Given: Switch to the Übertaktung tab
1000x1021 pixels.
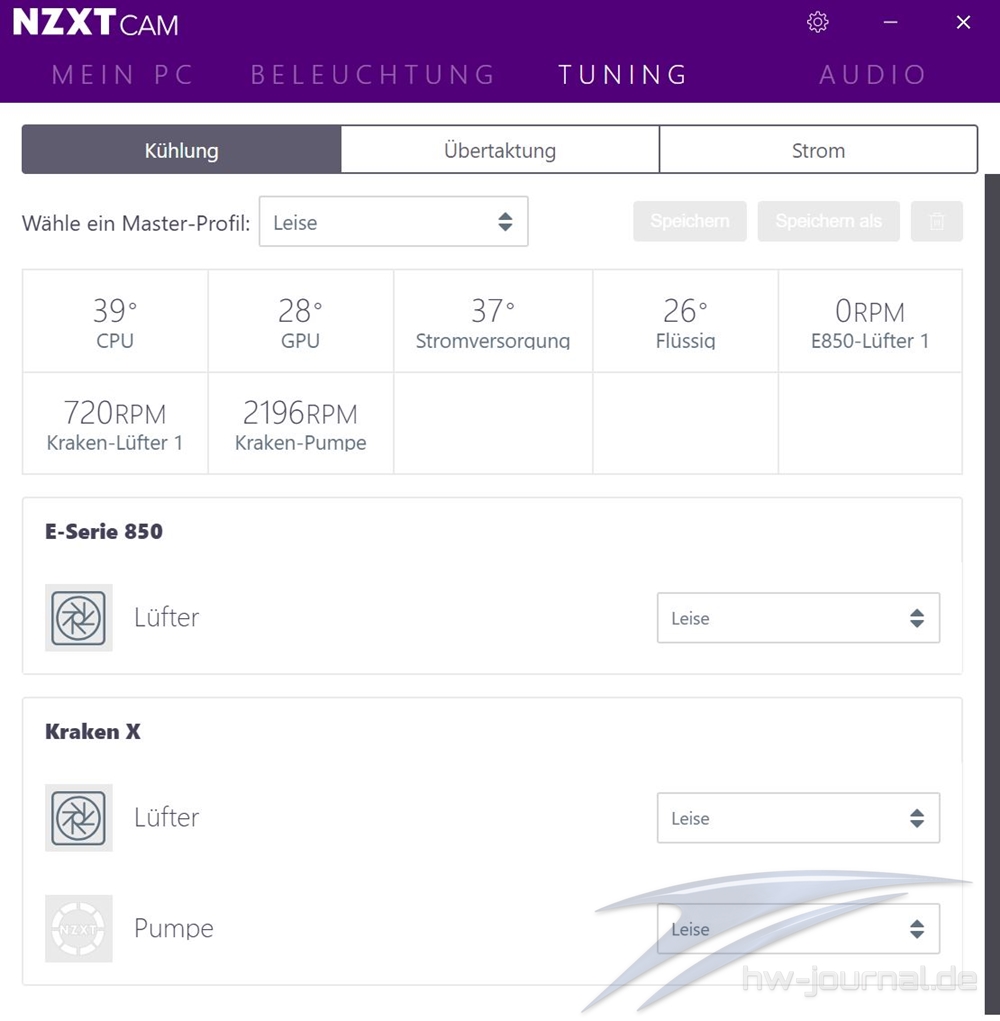Looking at the screenshot, I should [x=500, y=150].
